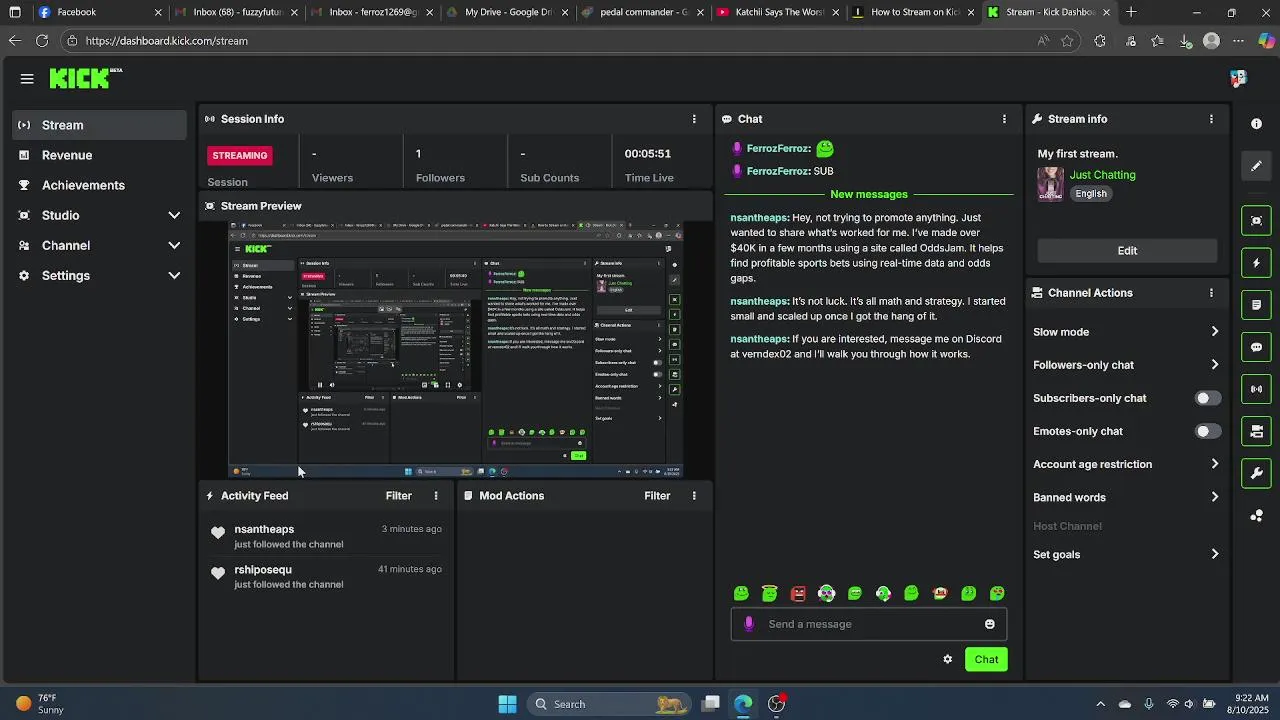Click rshiposequ in the Activity Feed
Screen dimensions: 1280x720
263,570
